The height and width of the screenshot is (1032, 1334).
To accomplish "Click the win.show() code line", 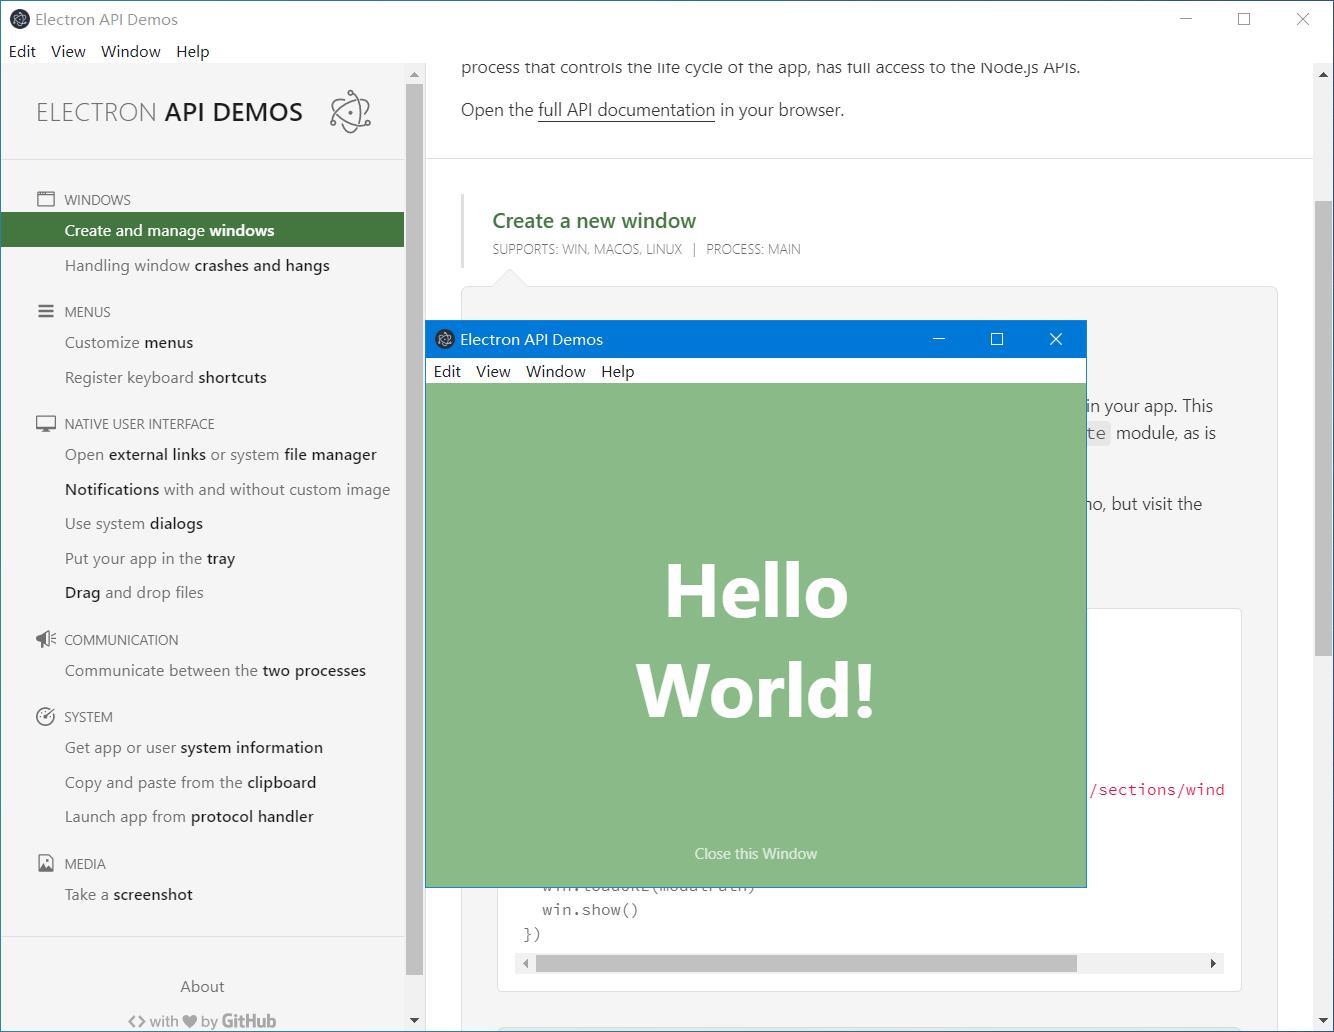I will pos(590,910).
